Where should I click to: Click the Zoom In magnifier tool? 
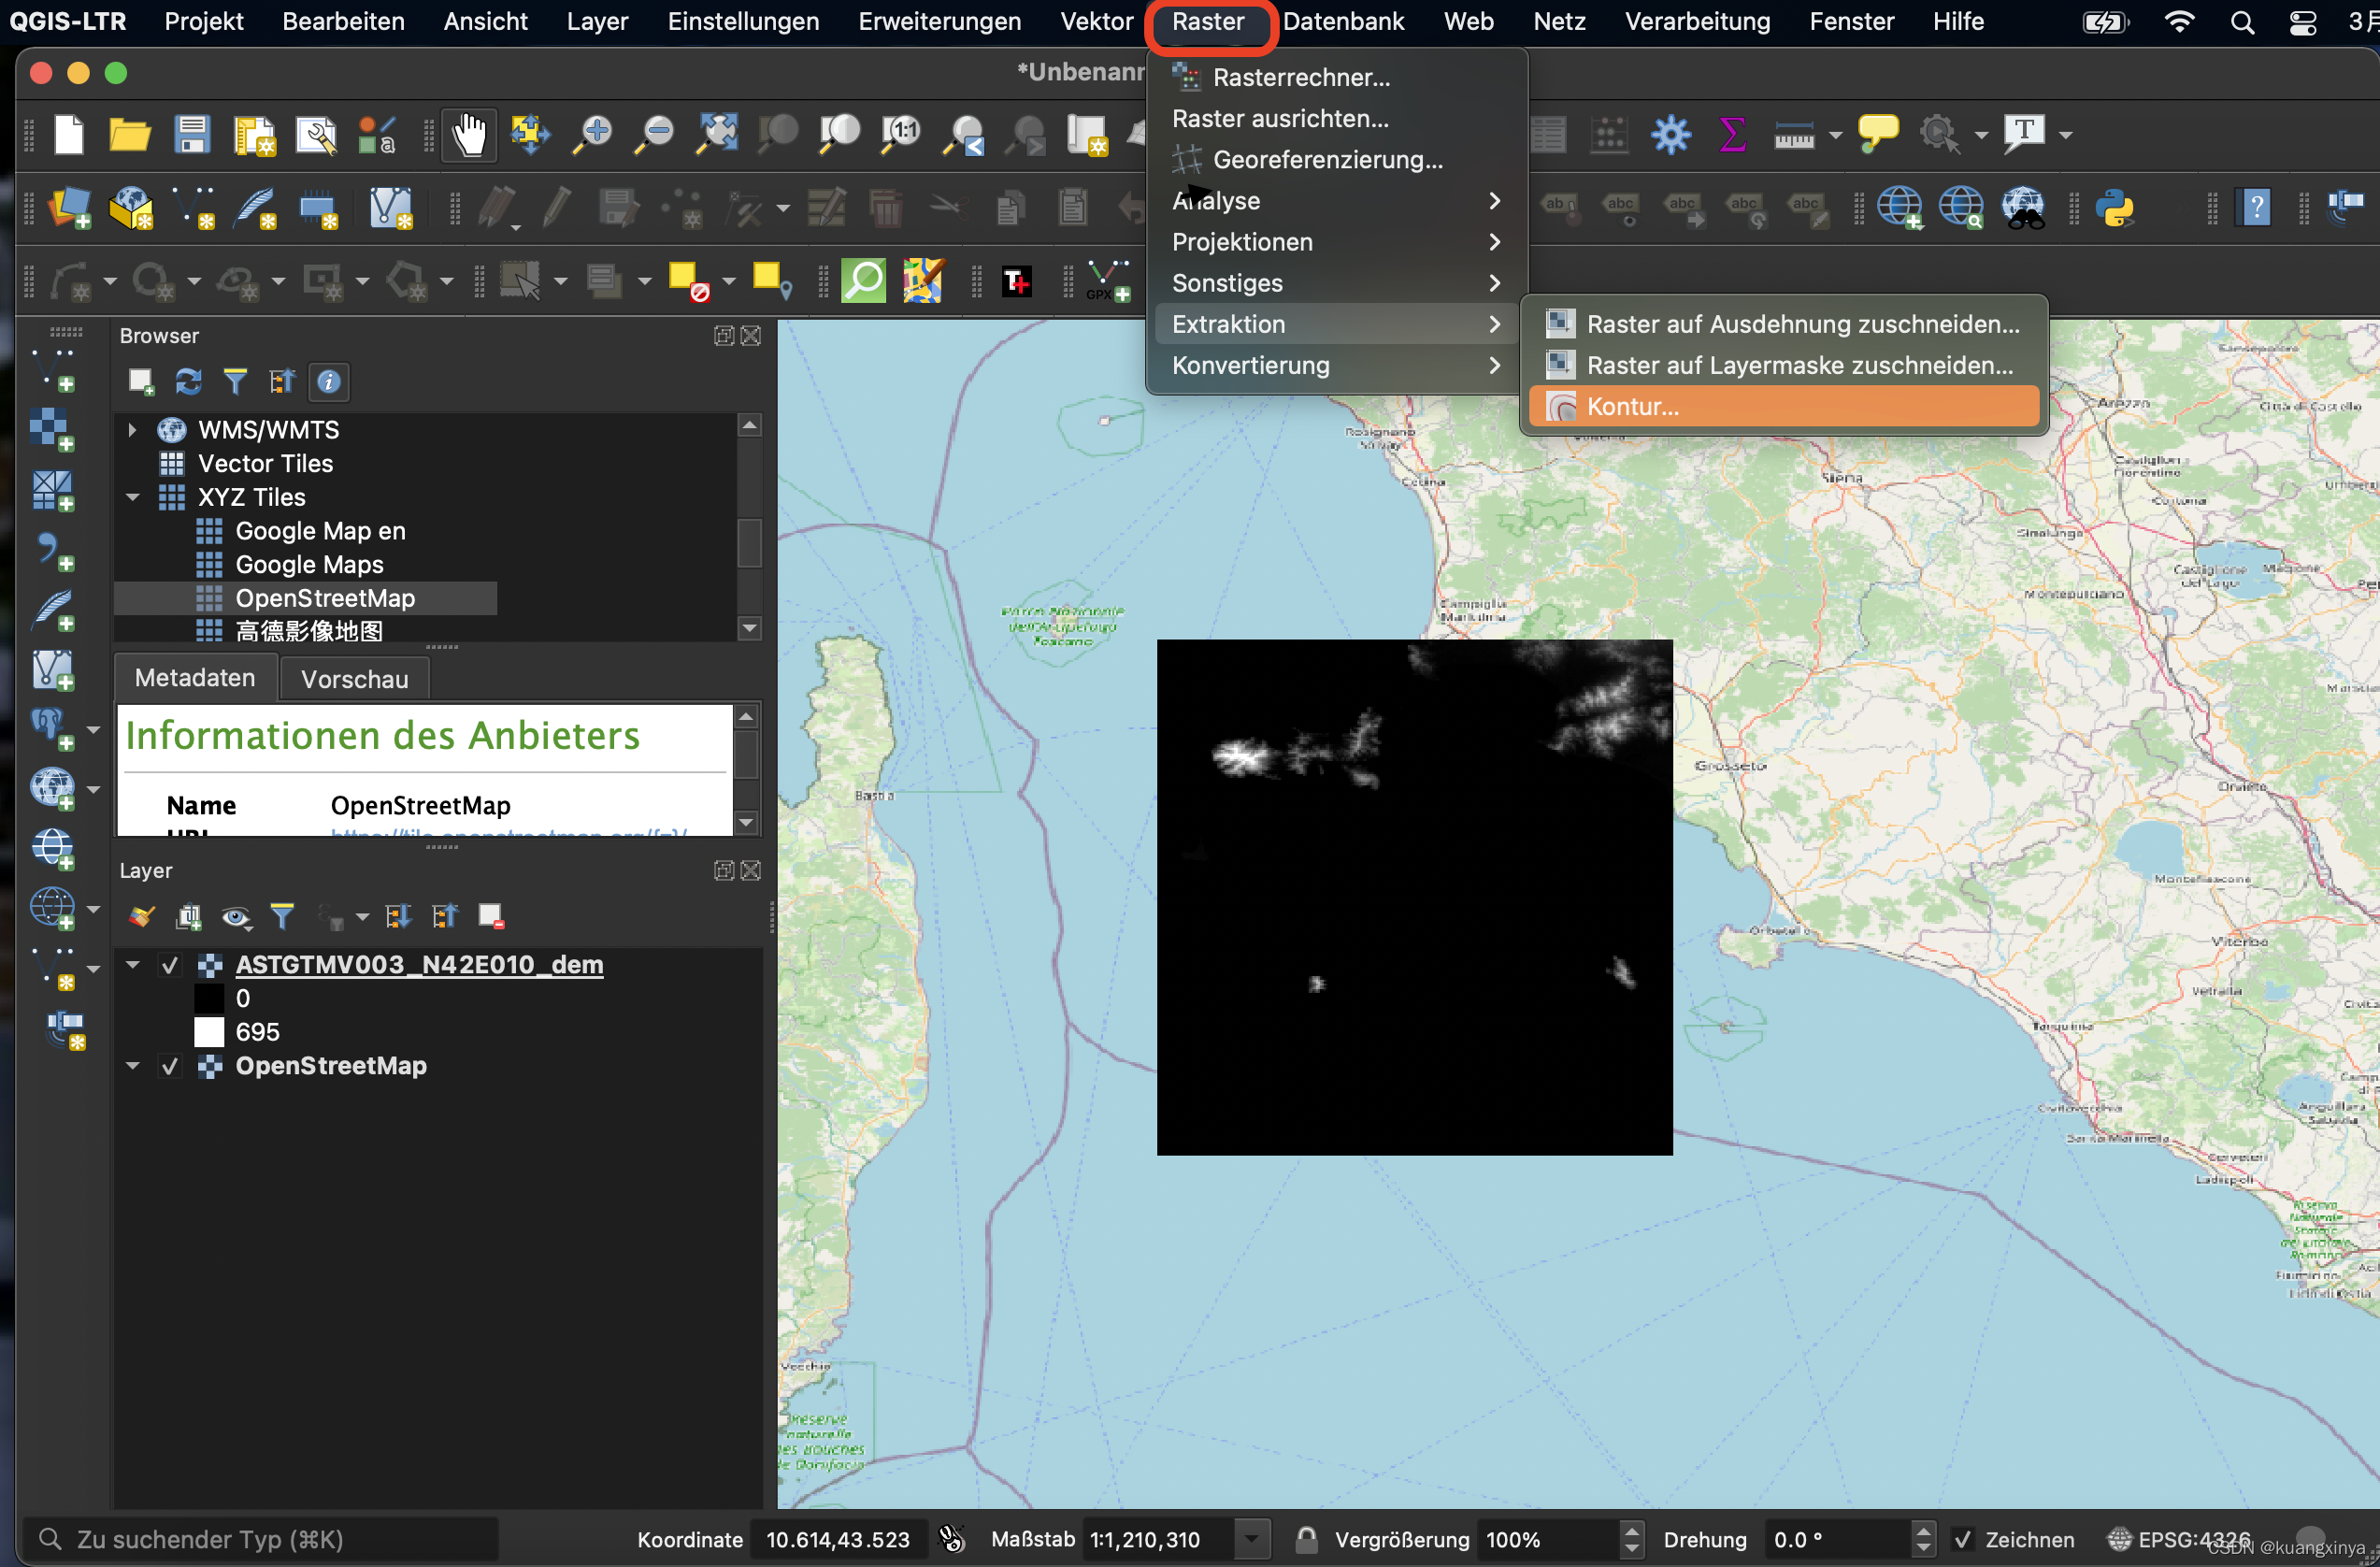593,133
